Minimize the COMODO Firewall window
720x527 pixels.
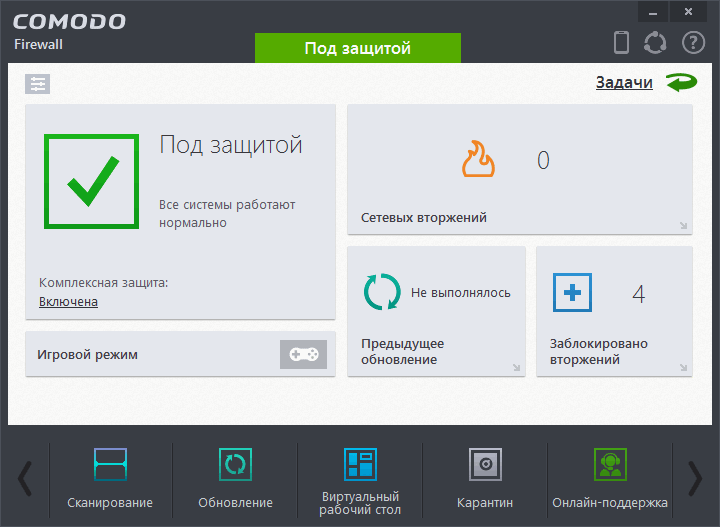(x=653, y=12)
